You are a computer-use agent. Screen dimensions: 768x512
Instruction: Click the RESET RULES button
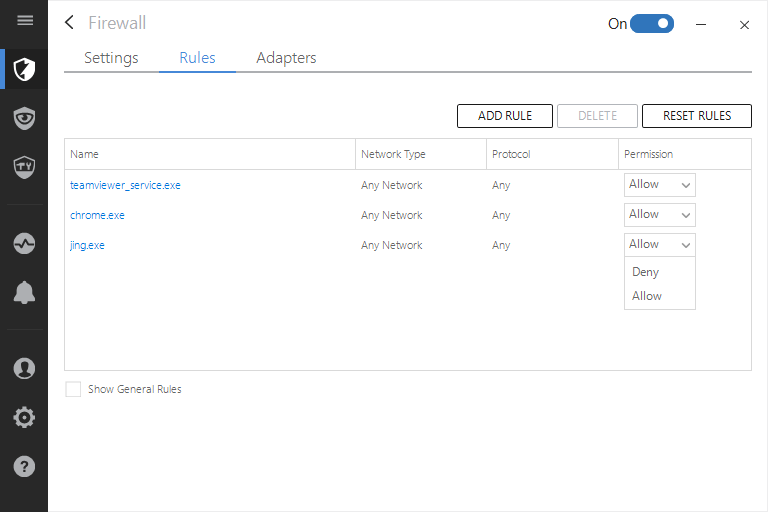click(697, 116)
